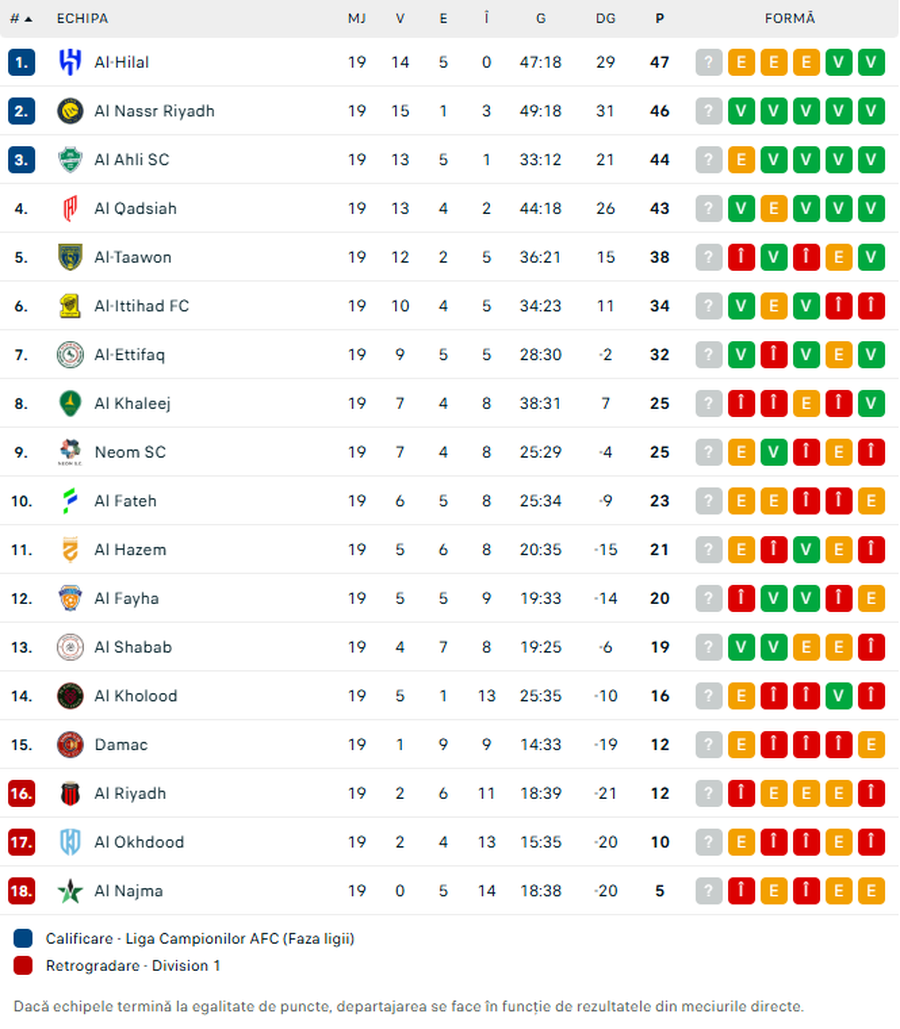Click Al Riyadh's gray question mark badge
900x1029 pixels.
(709, 794)
